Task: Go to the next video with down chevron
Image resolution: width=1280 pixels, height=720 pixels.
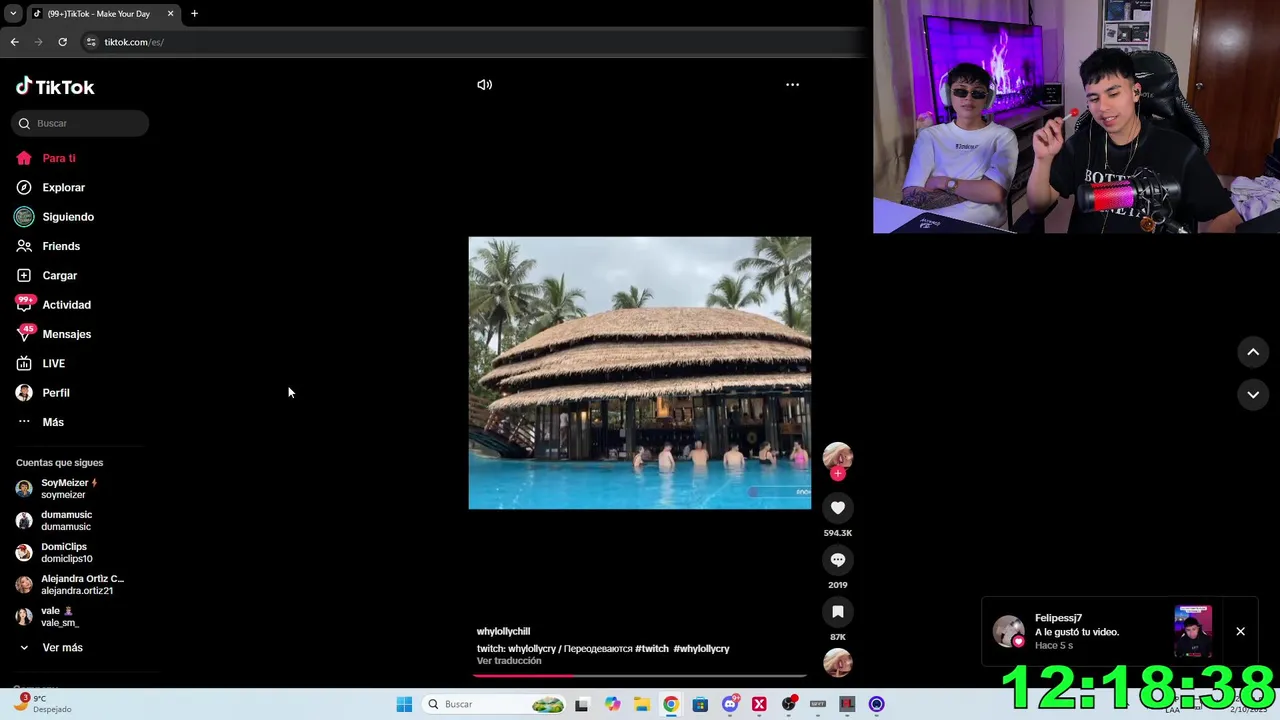Action: [x=1253, y=395]
